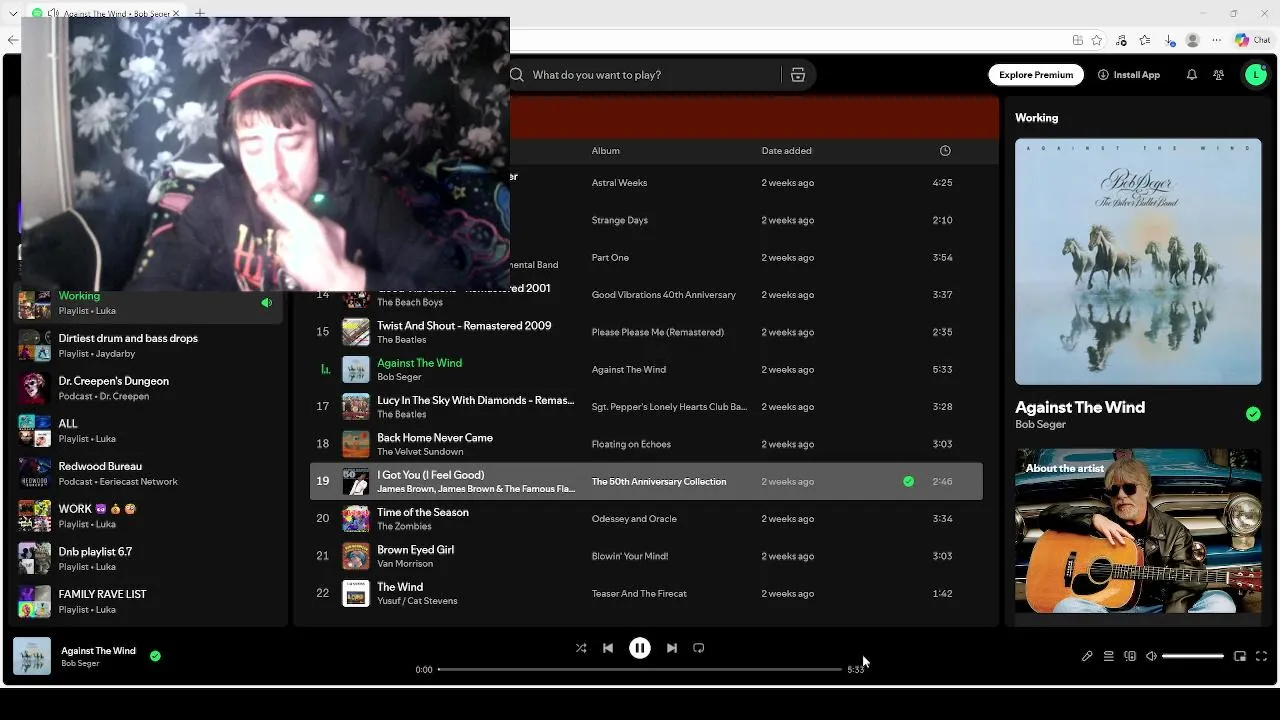
Task: Click the browser favorites star icon
Action: point(1097,40)
